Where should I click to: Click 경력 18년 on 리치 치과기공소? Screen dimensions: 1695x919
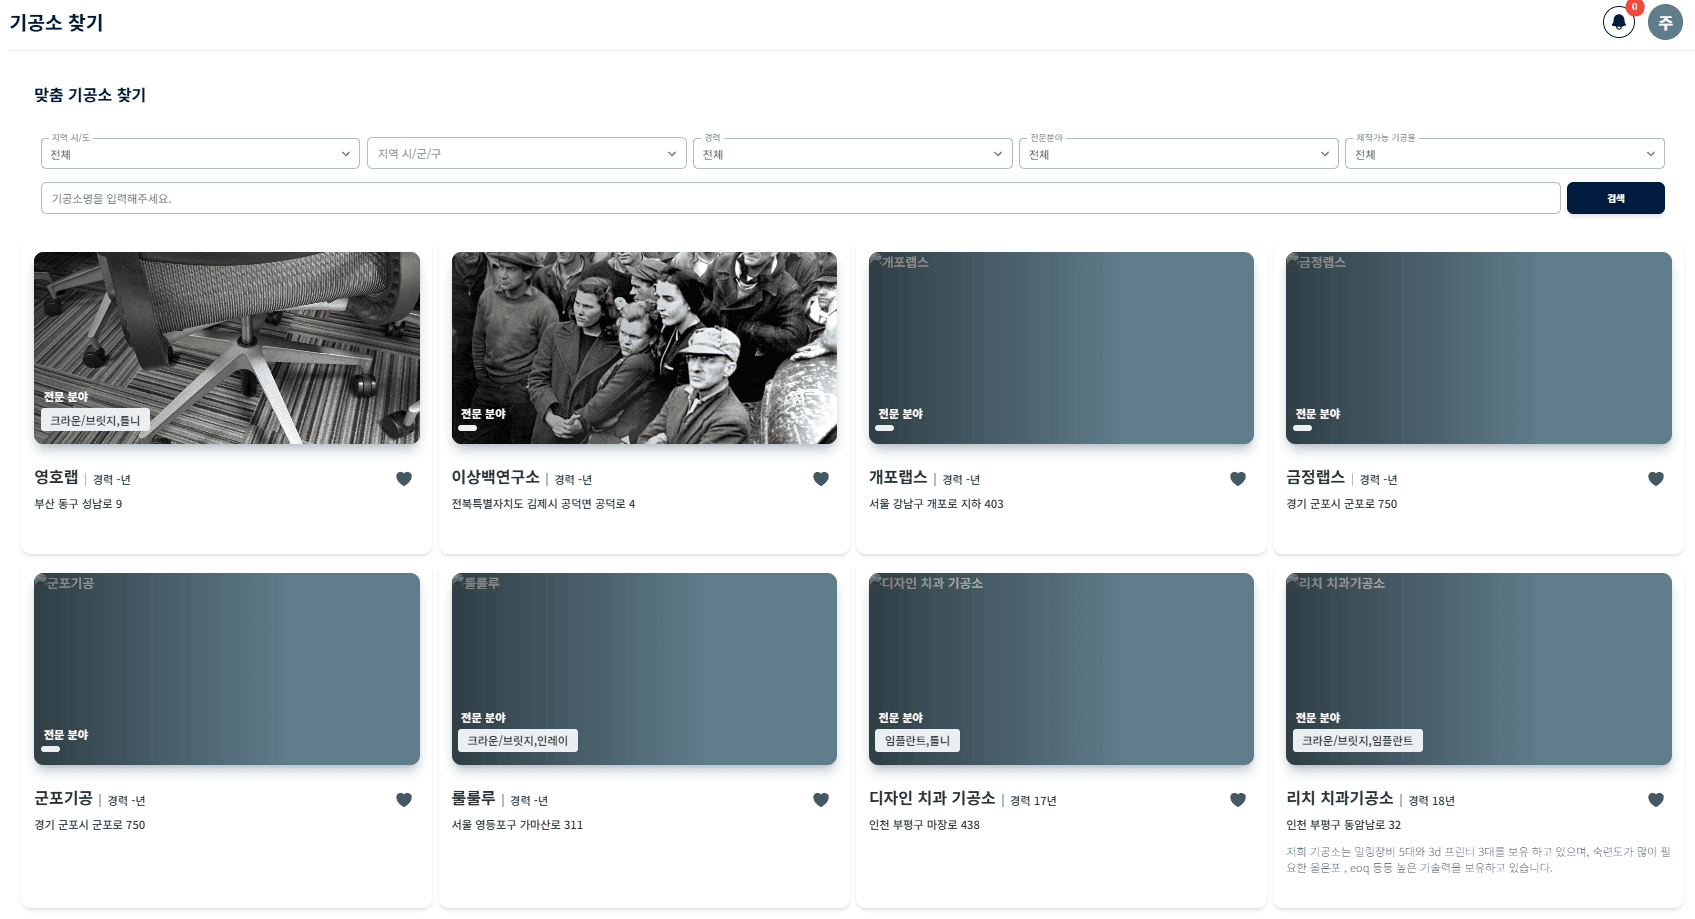(x=1431, y=801)
